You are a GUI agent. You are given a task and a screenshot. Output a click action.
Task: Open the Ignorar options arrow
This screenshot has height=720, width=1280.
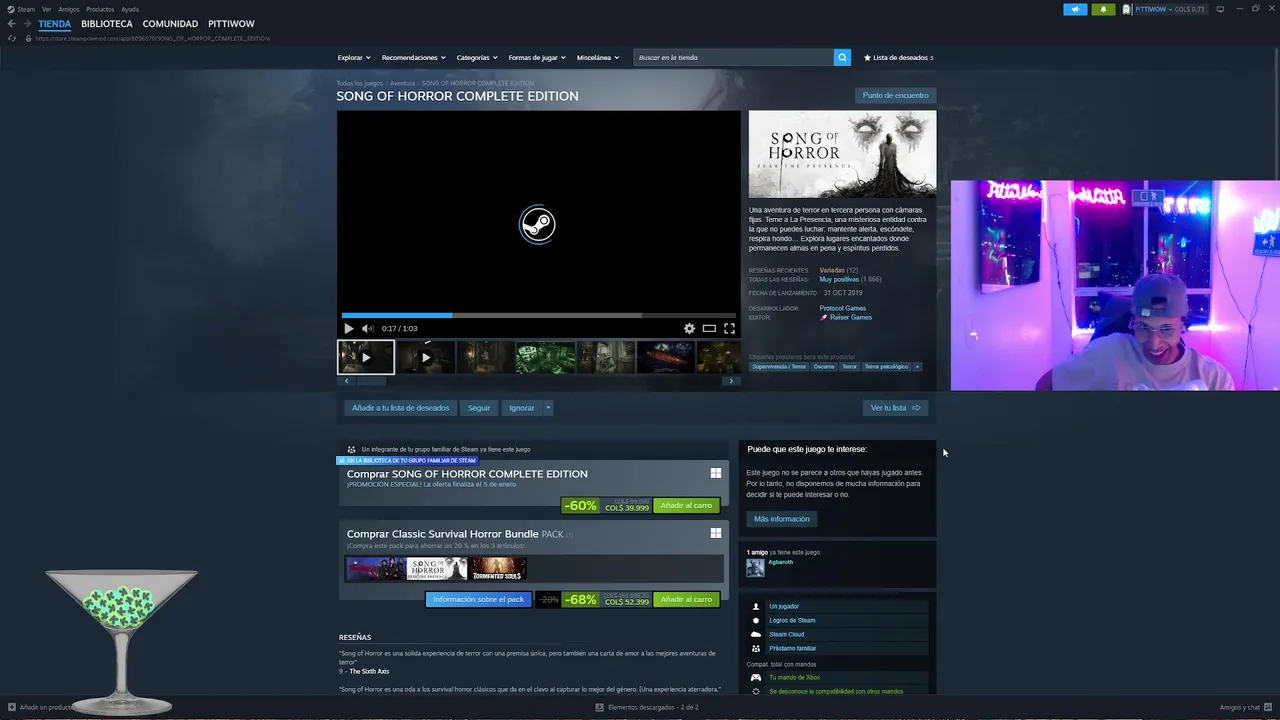[x=548, y=408]
